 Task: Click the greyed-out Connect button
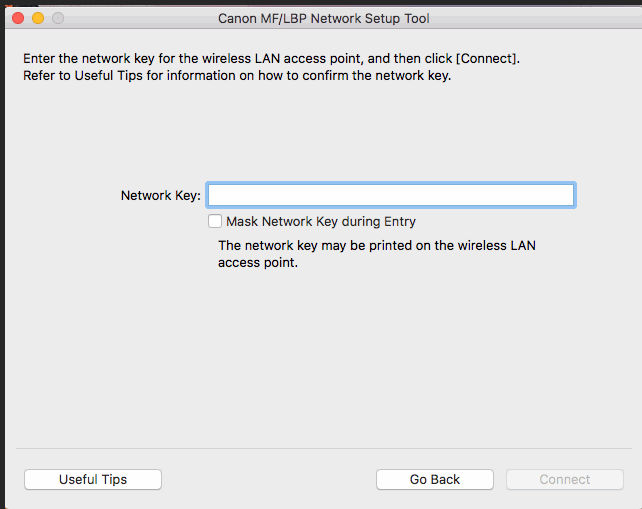[565, 479]
